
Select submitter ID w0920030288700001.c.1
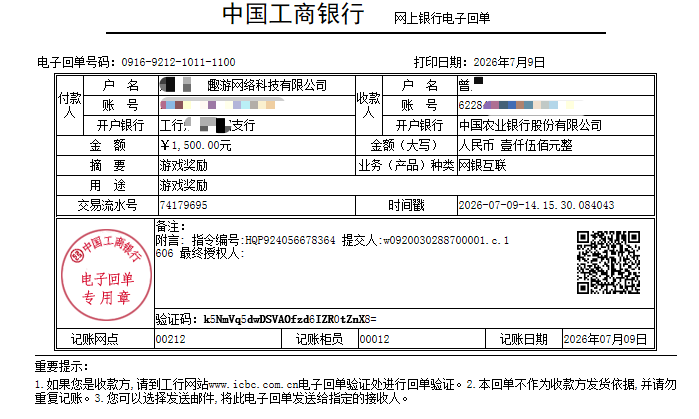point(446,241)
